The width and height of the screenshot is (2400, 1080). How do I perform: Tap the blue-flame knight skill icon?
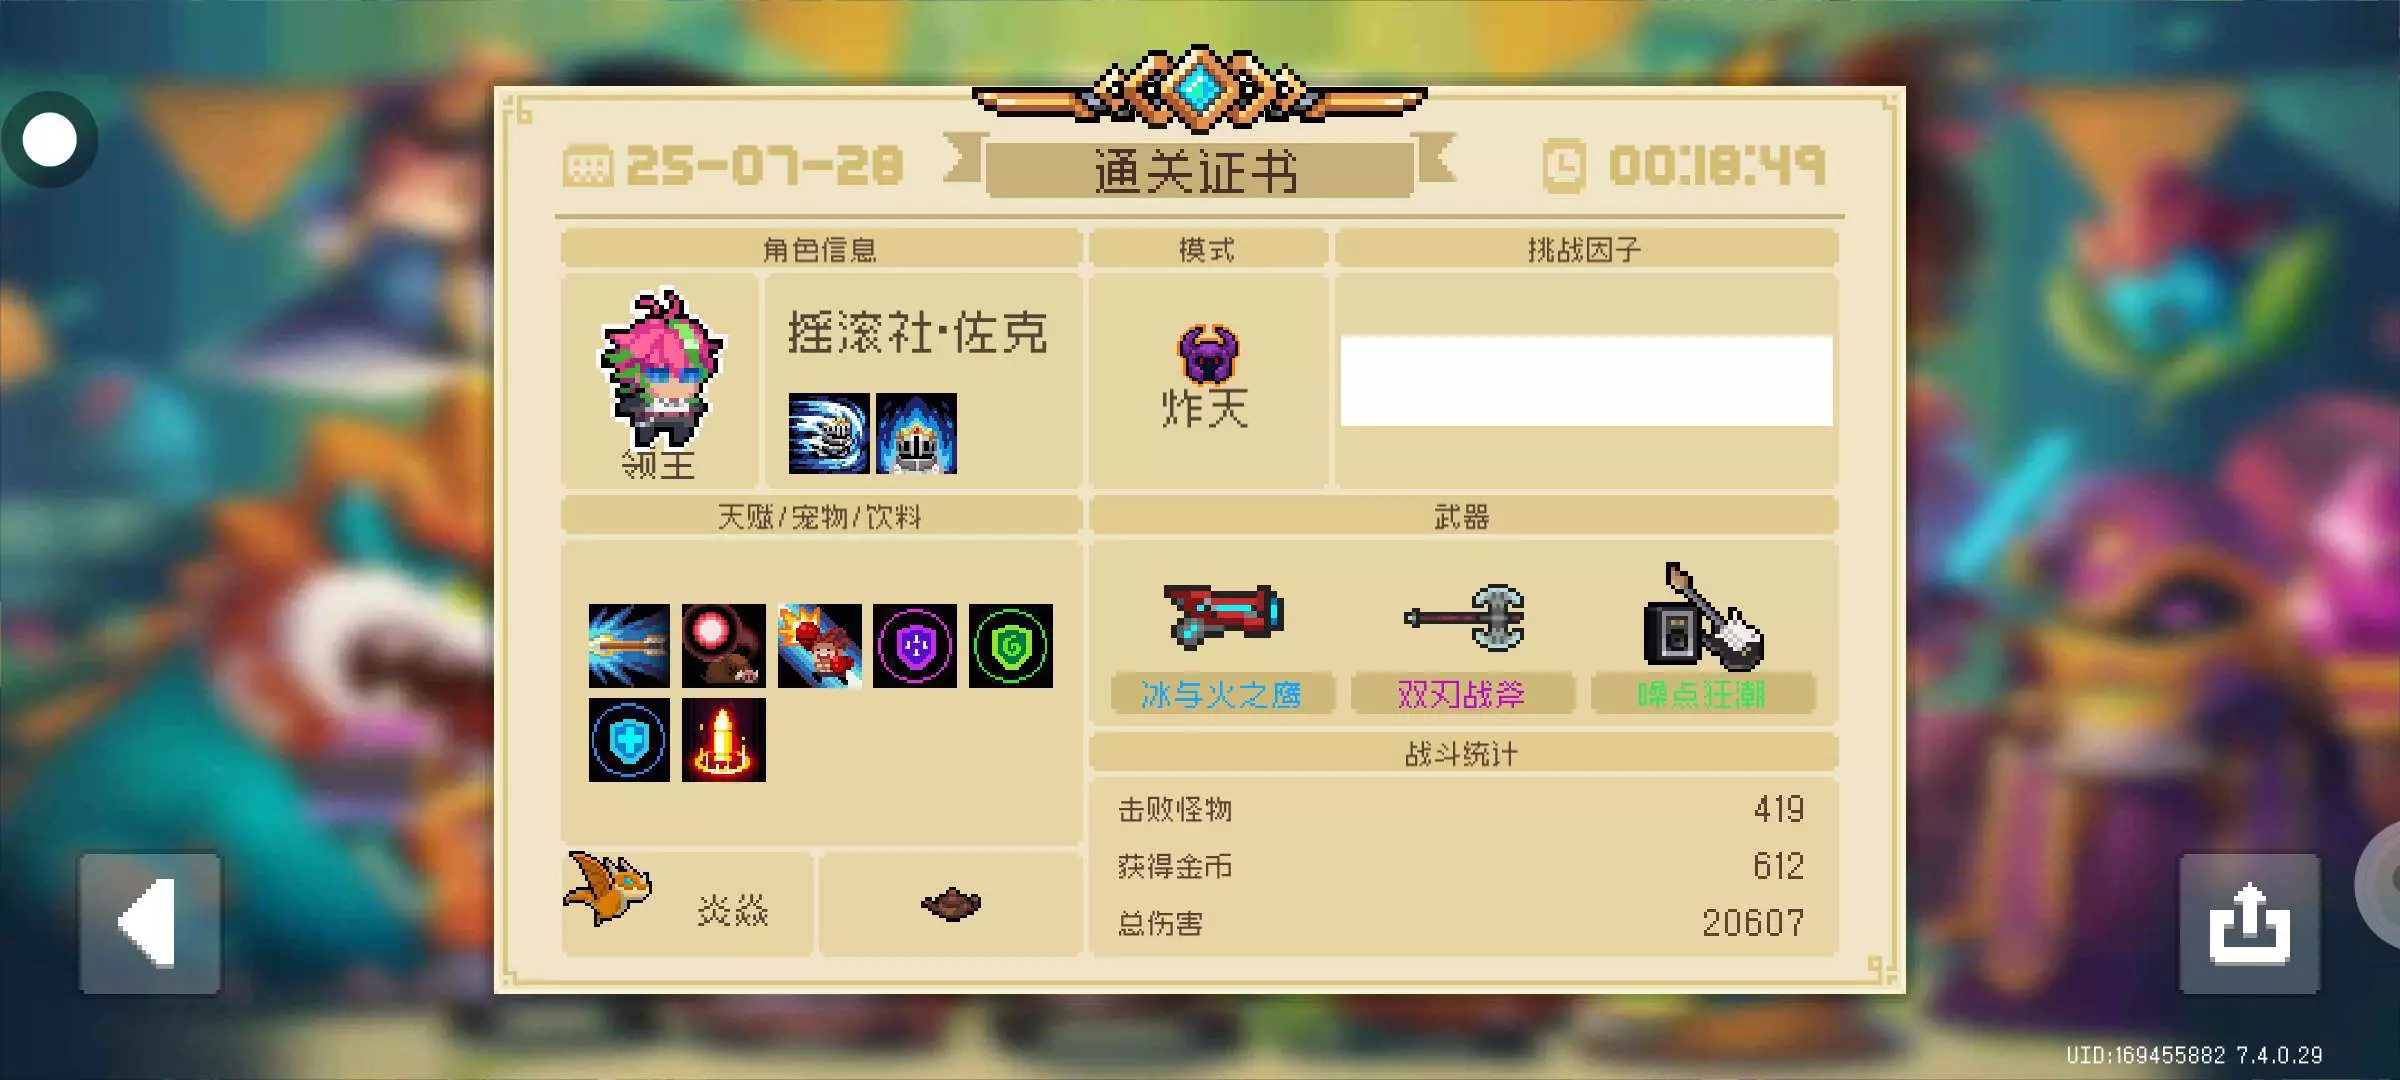pyautogui.click(x=916, y=433)
